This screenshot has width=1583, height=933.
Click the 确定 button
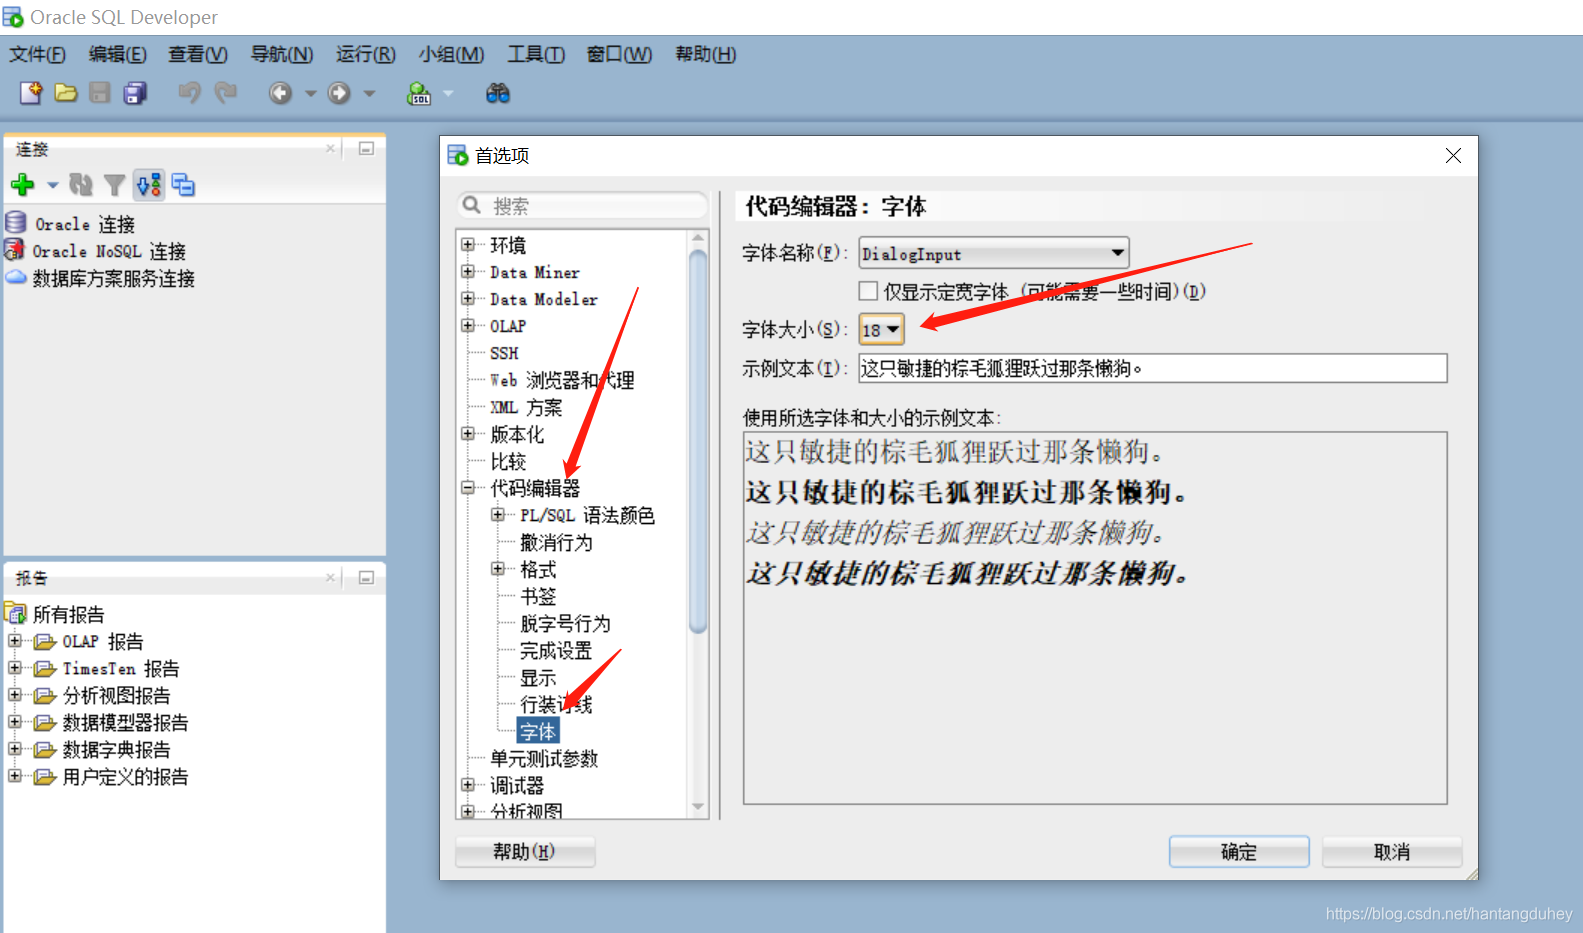[x=1239, y=852]
